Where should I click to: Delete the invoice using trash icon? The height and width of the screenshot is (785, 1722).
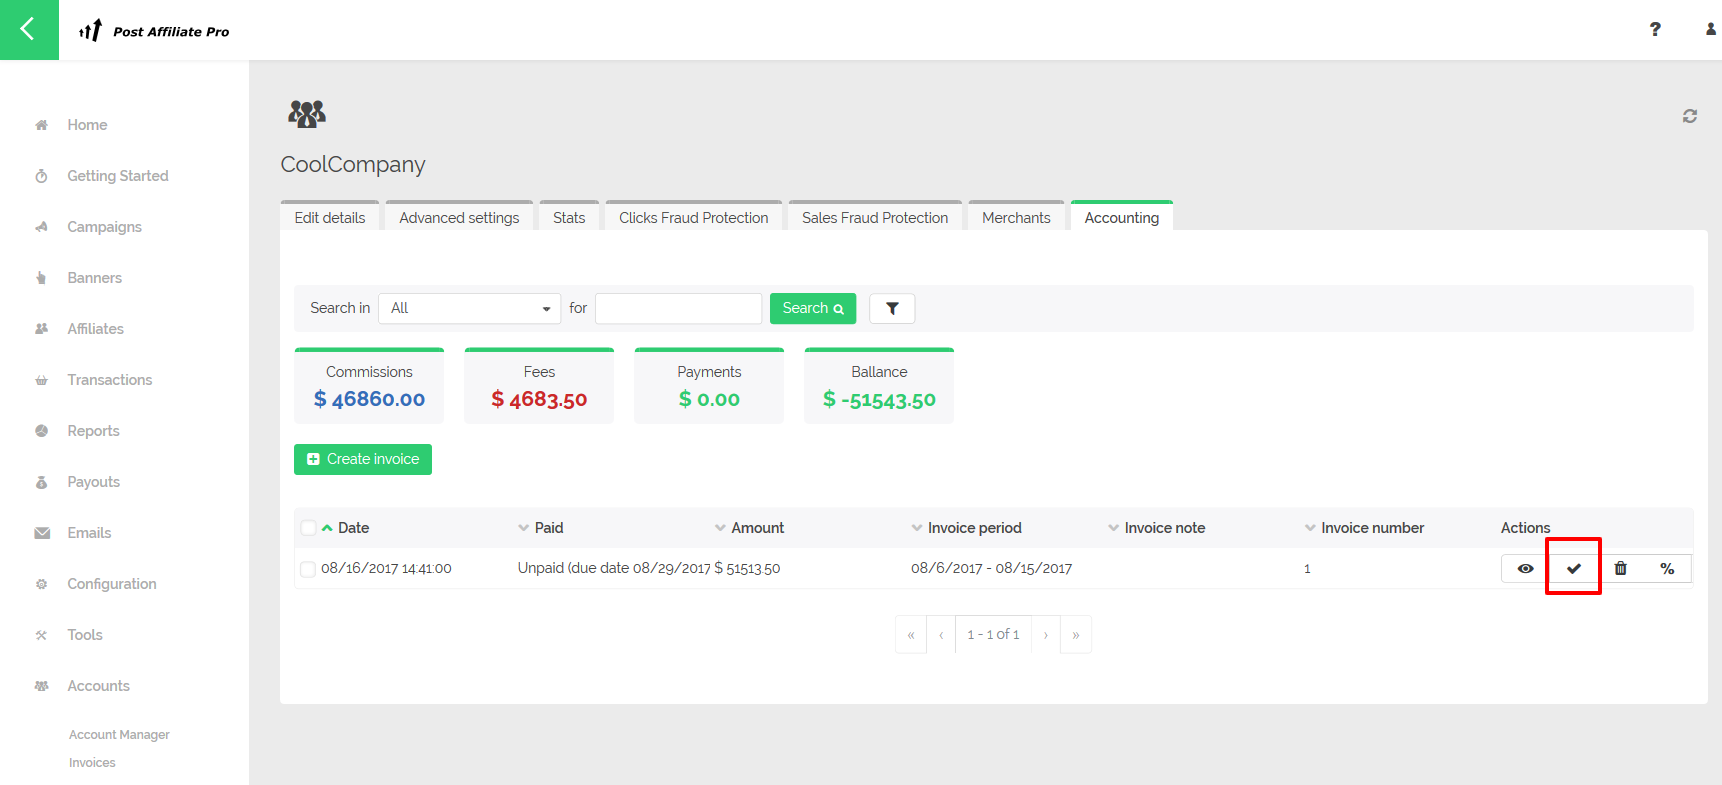tap(1620, 568)
